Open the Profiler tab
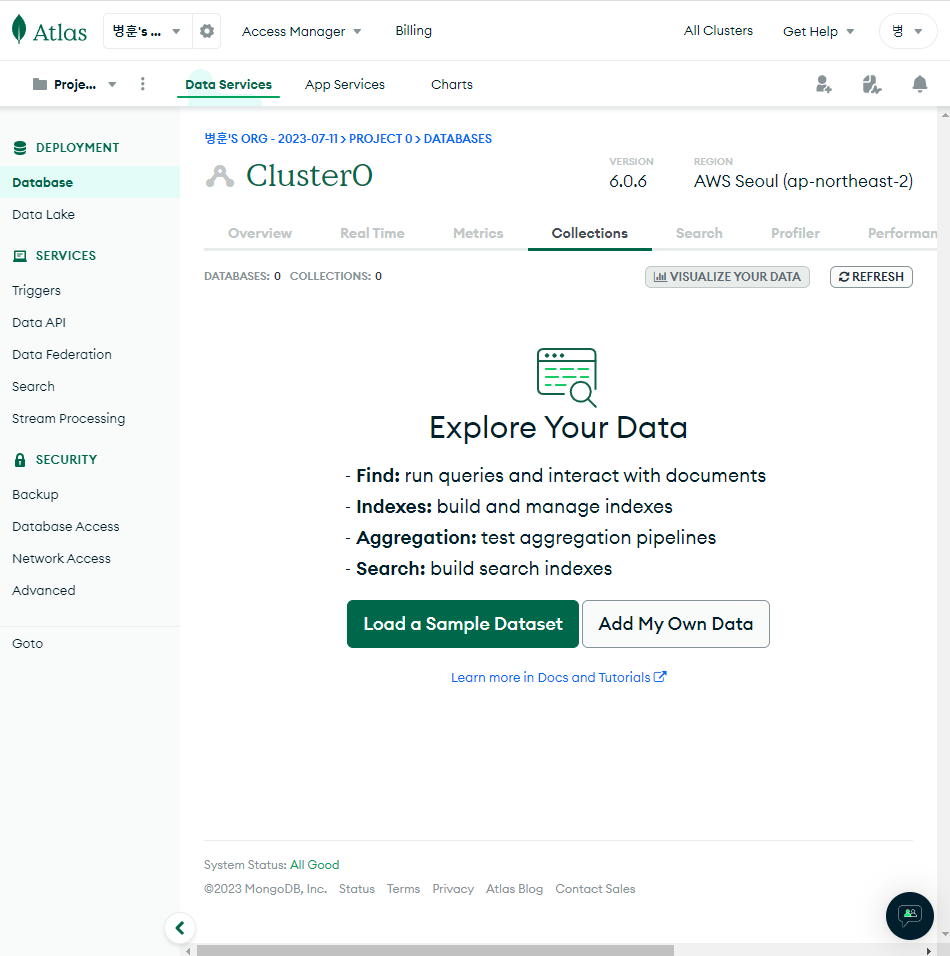The image size is (950, 956). (x=795, y=233)
